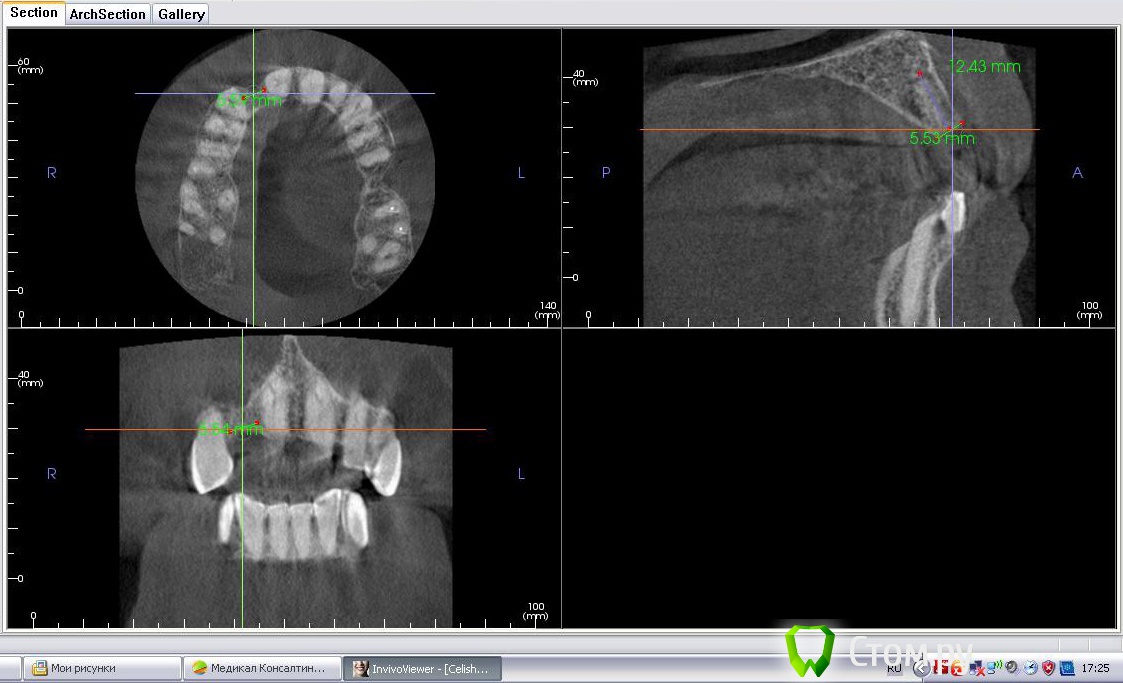Open the Gallery tab

[x=181, y=14]
